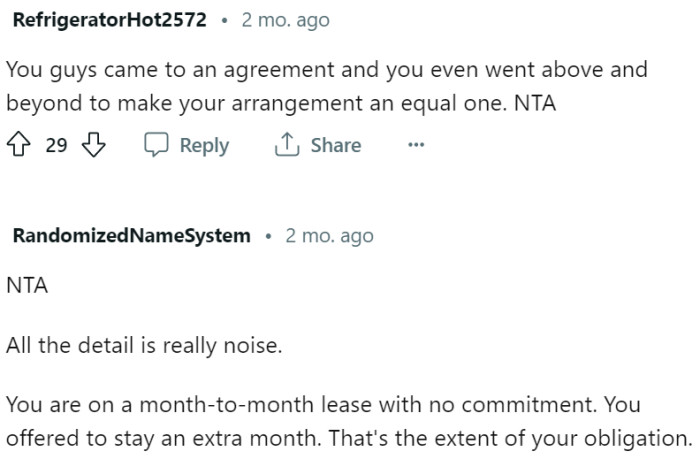Image resolution: width=700 pixels, height=459 pixels.
Task: Click the line starting "offered to stay an extra month"
Action: 348,438
